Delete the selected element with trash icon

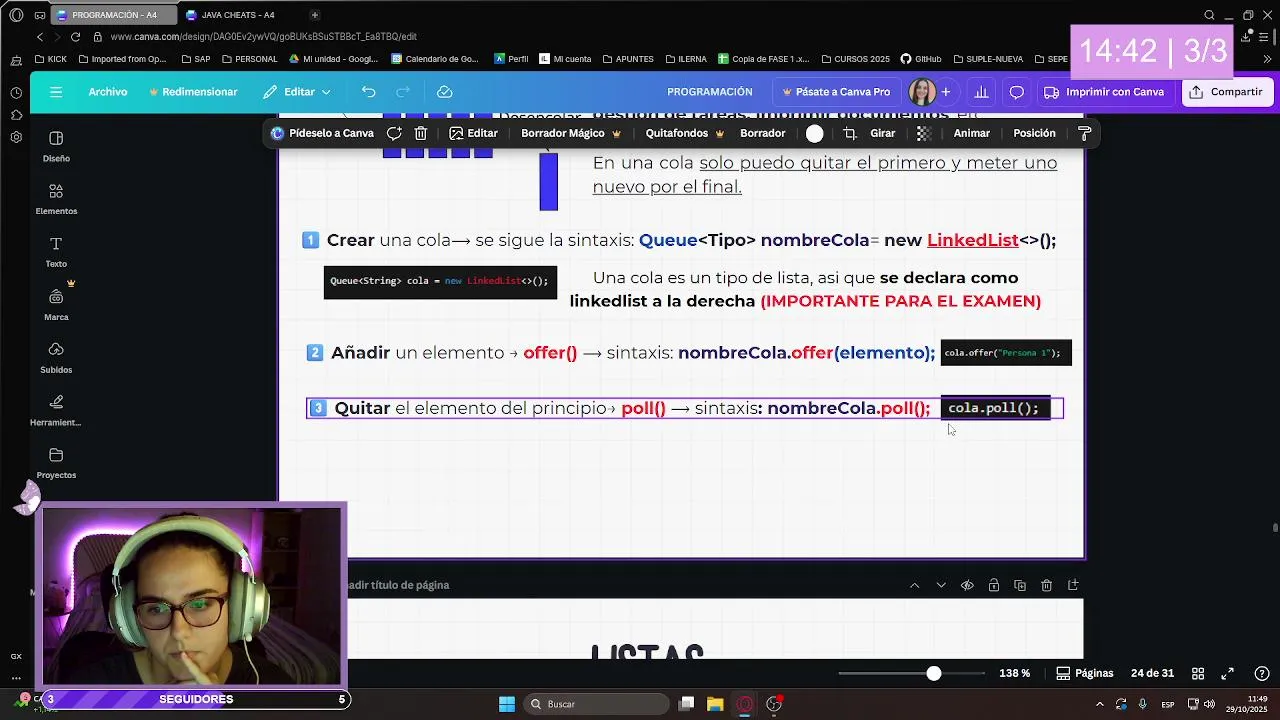tap(421, 133)
